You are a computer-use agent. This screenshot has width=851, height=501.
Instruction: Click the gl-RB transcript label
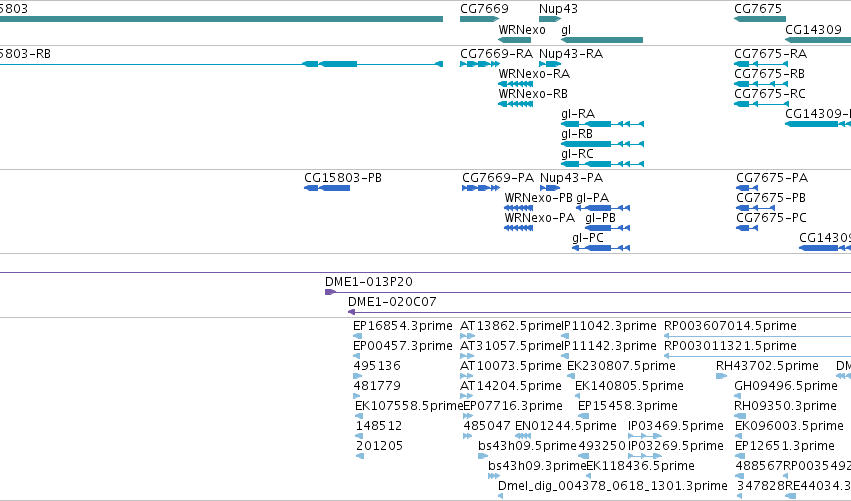pos(577,134)
